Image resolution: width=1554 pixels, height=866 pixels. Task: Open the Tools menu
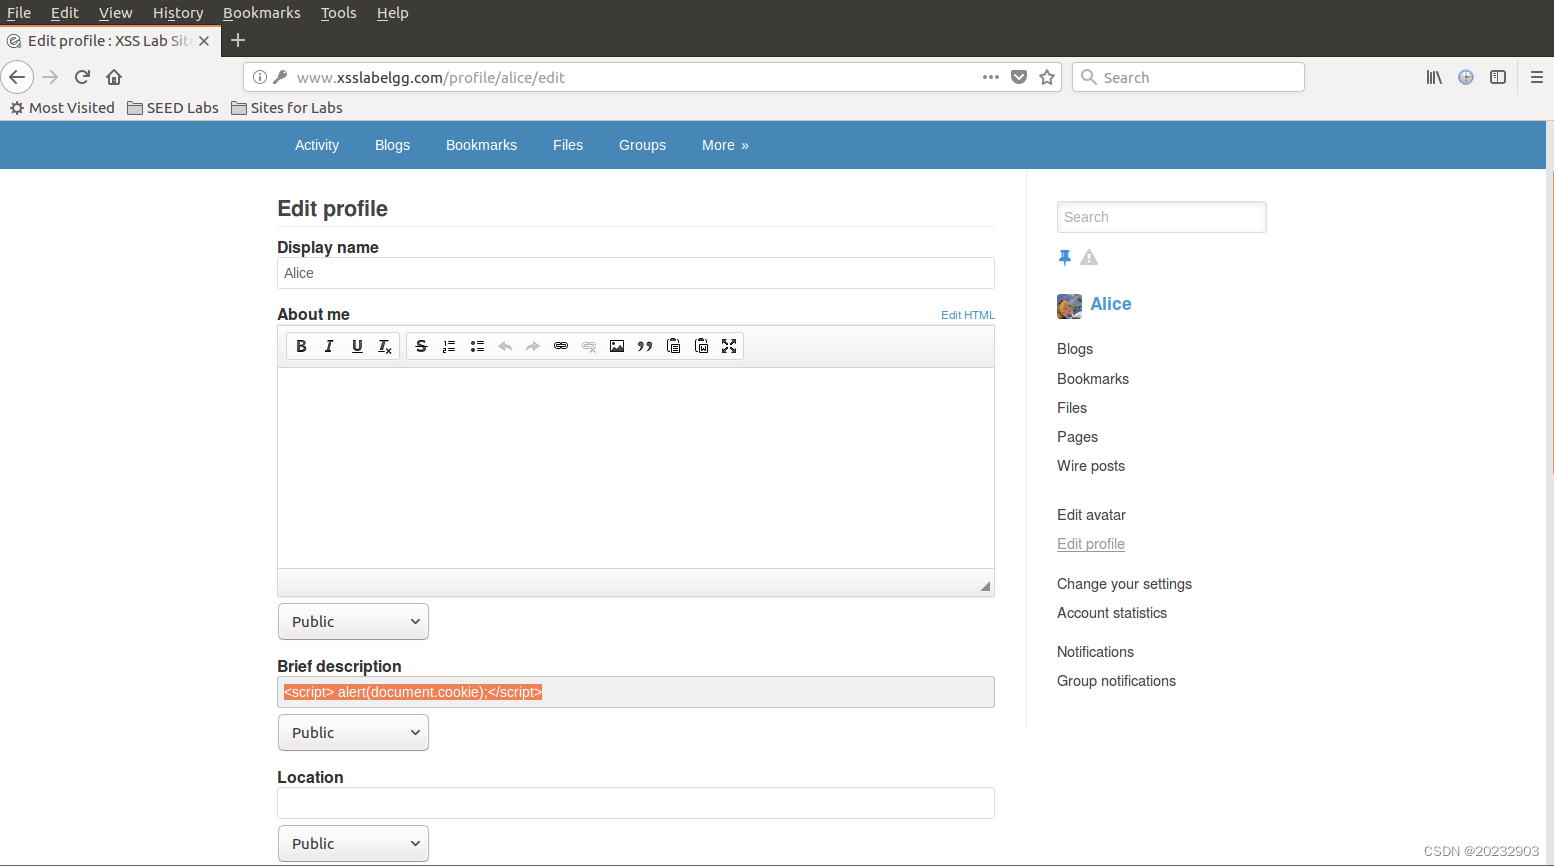339,13
